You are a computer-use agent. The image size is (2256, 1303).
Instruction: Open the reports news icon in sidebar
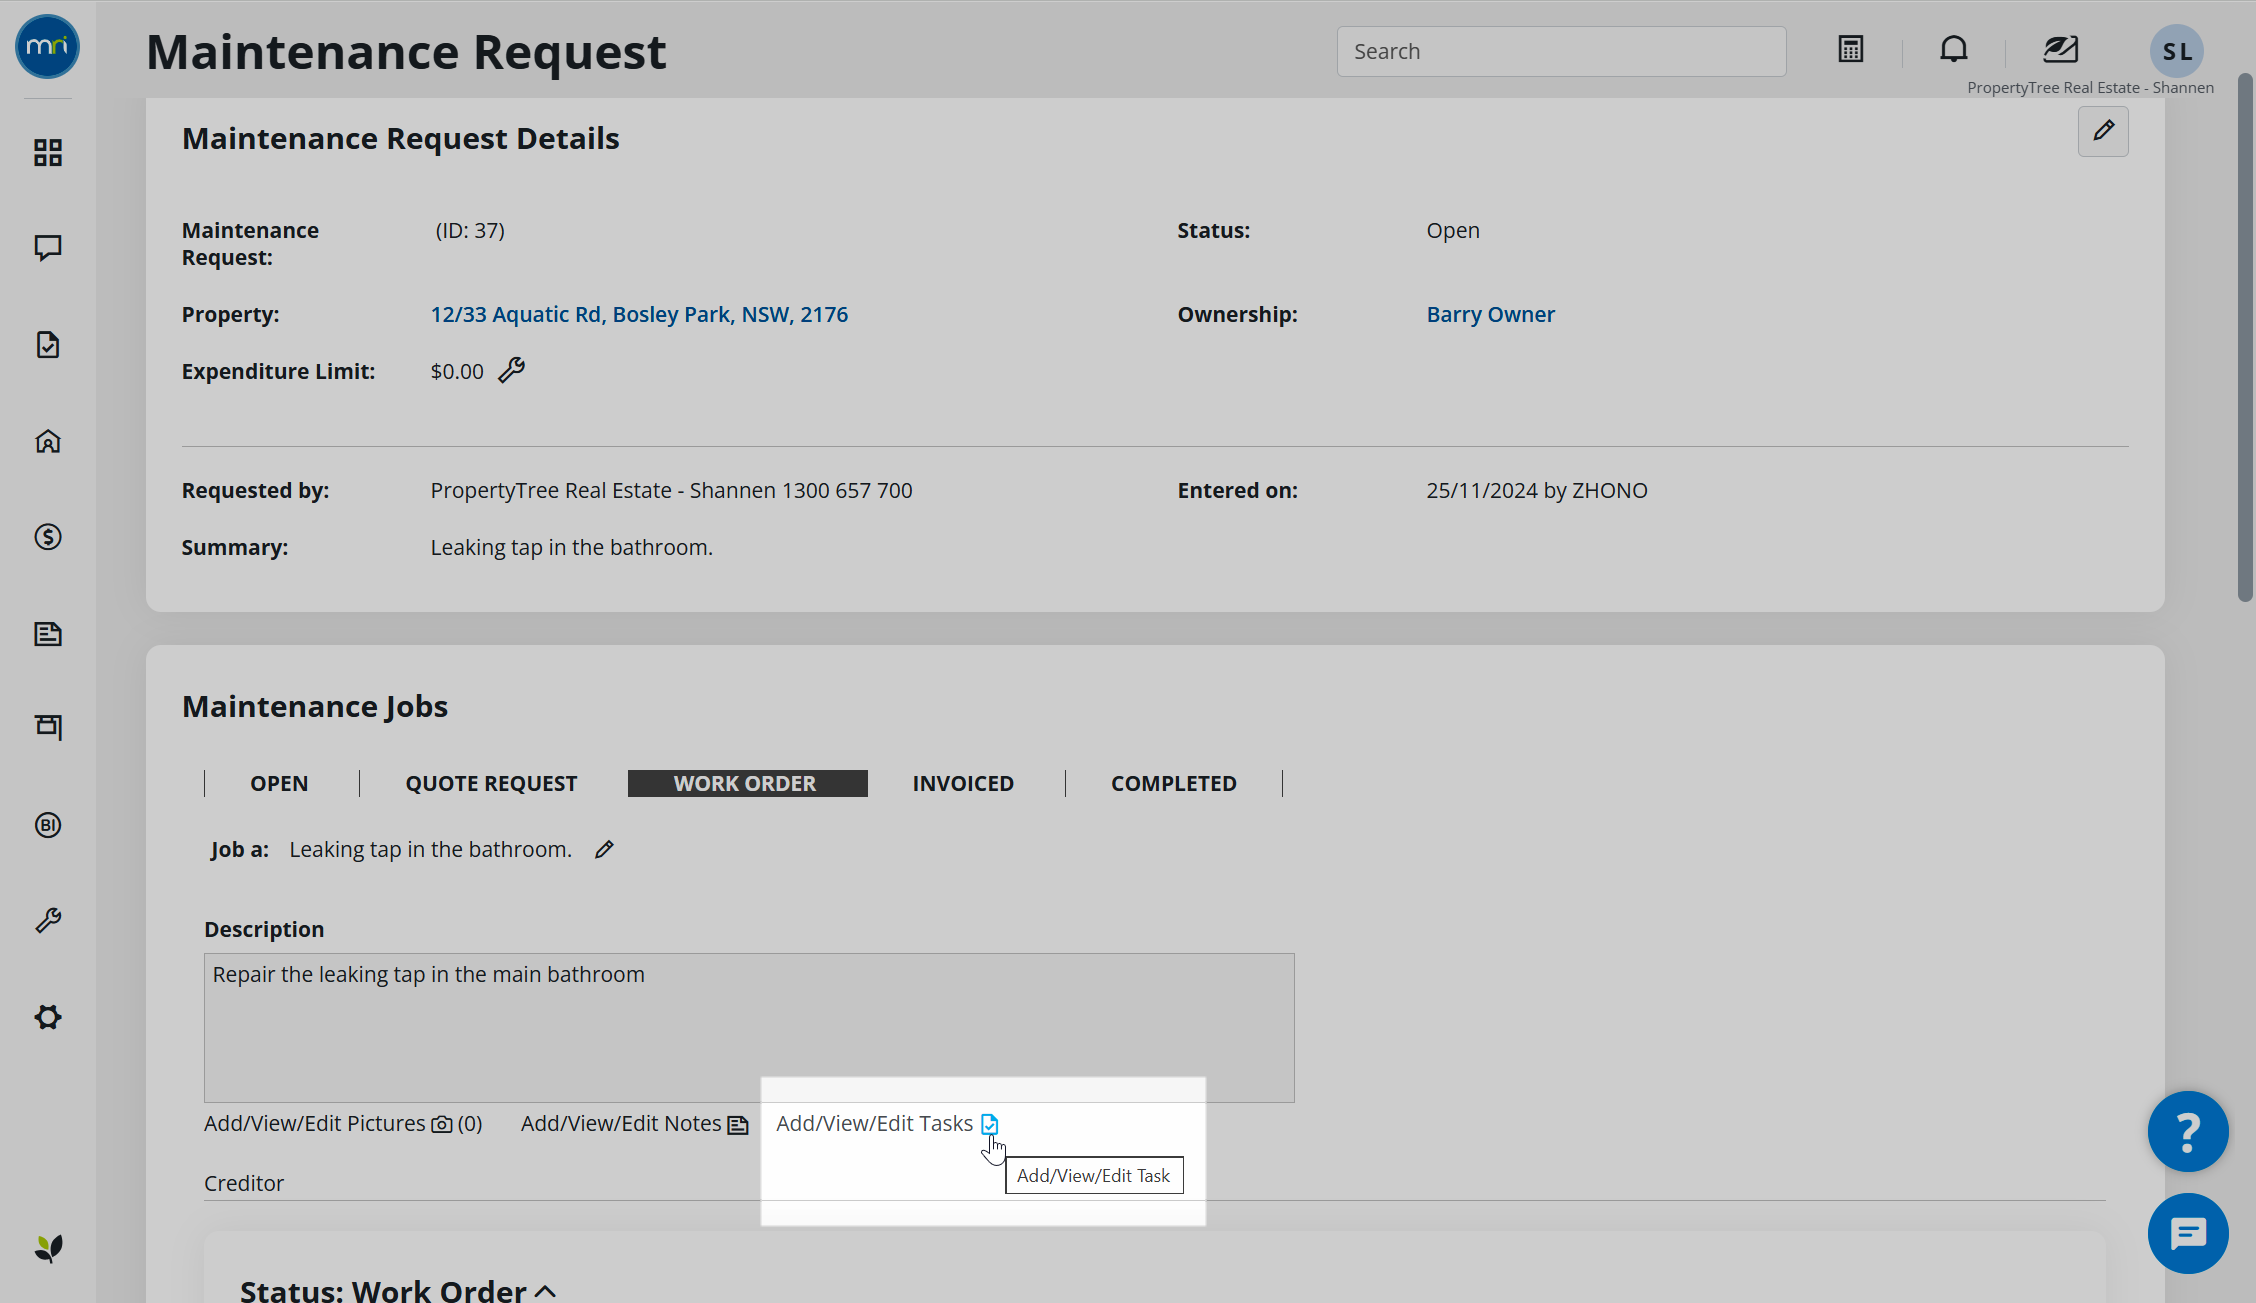(47, 634)
